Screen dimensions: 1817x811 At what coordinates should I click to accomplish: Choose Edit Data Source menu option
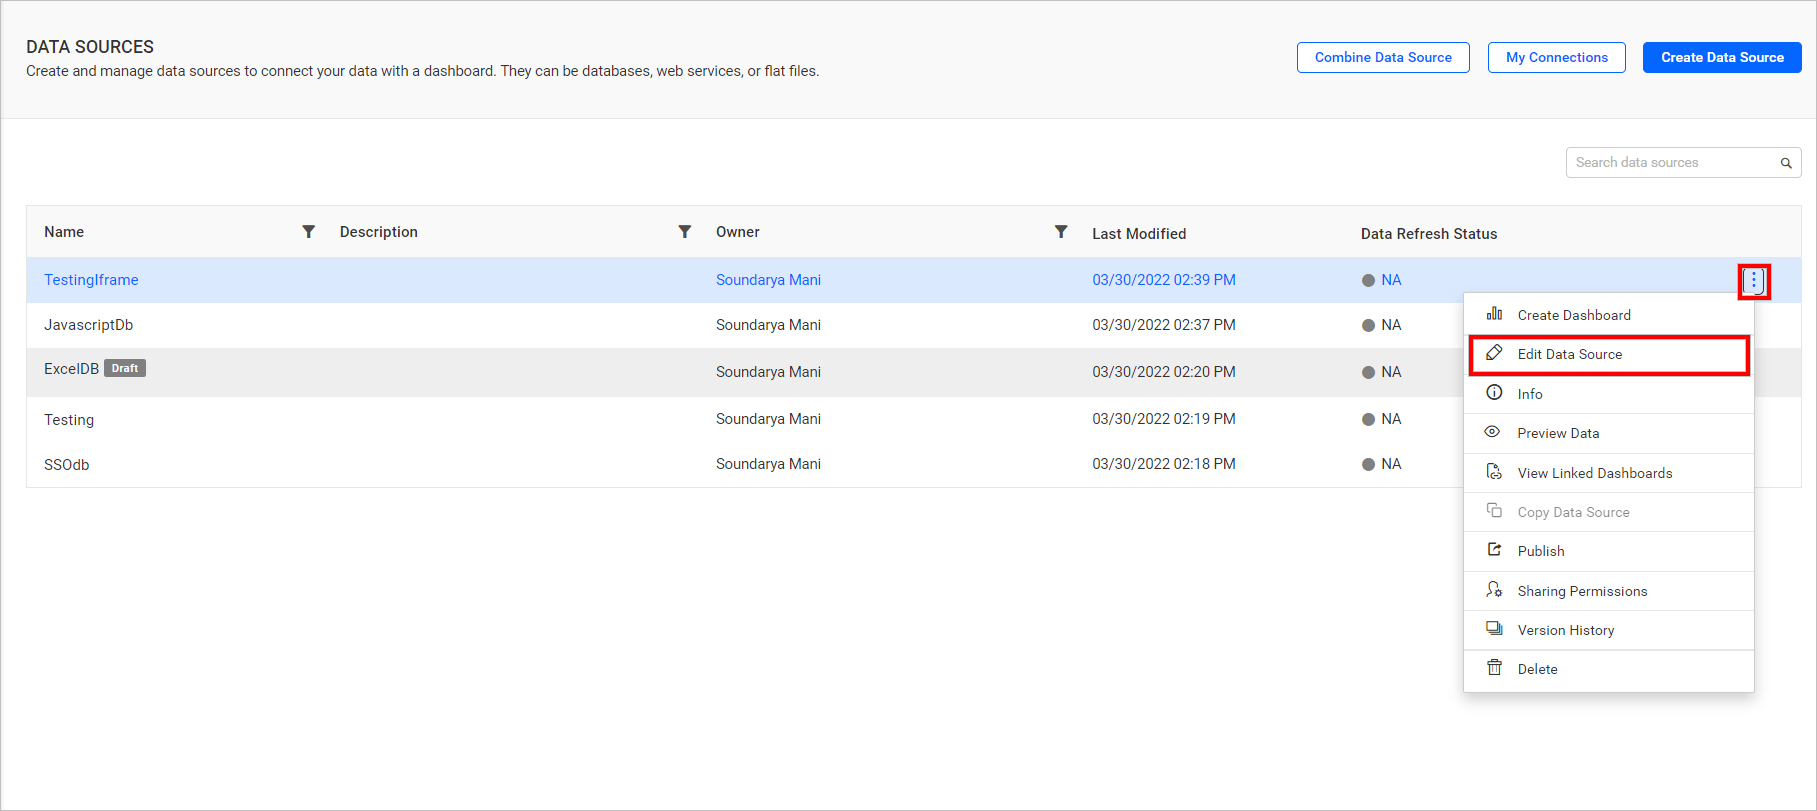pyautogui.click(x=1569, y=354)
